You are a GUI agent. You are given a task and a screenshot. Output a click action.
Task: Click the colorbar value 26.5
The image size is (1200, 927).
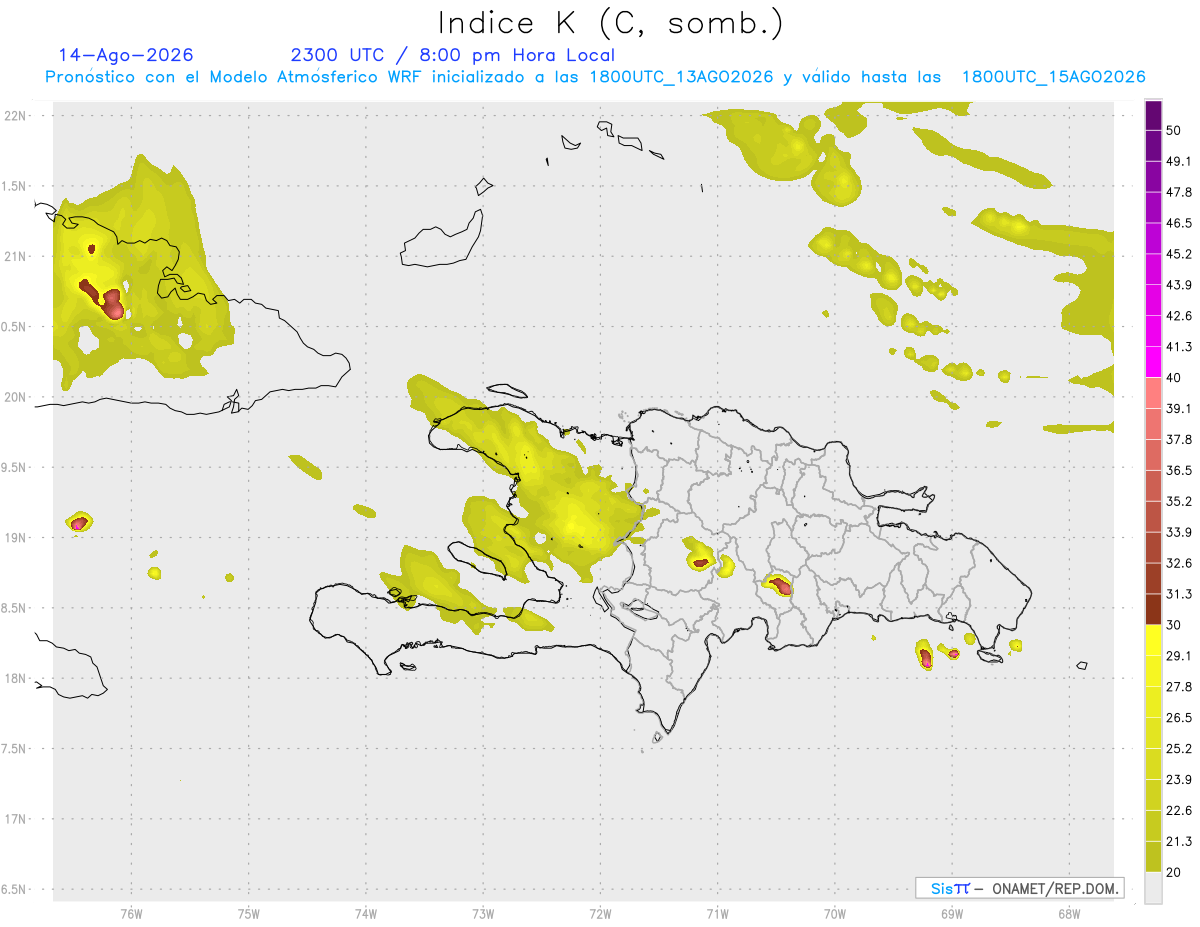[x=1179, y=718]
